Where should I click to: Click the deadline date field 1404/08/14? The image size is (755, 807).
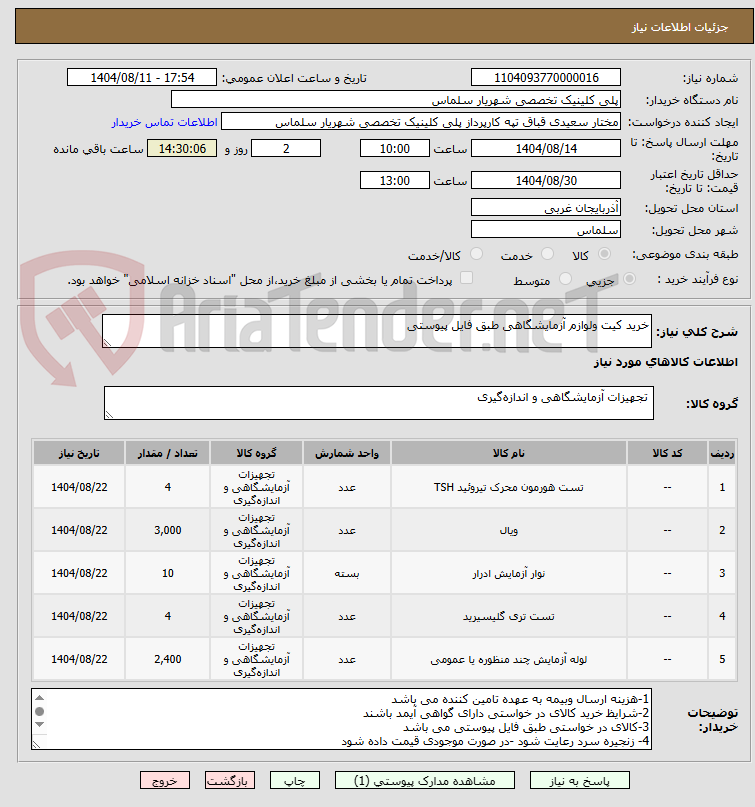tap(546, 149)
